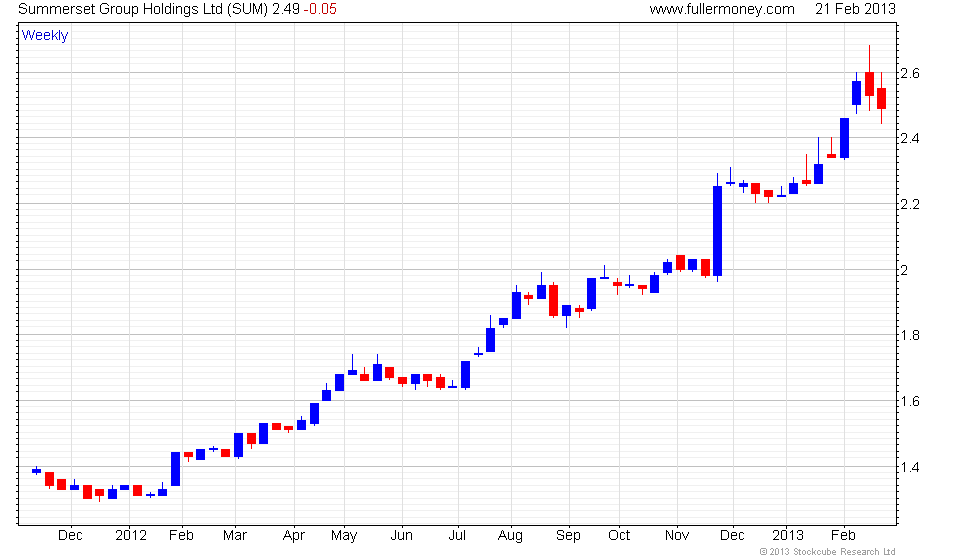
Task: Click the first 'Dec' label on time axis
Action: pyautogui.click(x=70, y=536)
